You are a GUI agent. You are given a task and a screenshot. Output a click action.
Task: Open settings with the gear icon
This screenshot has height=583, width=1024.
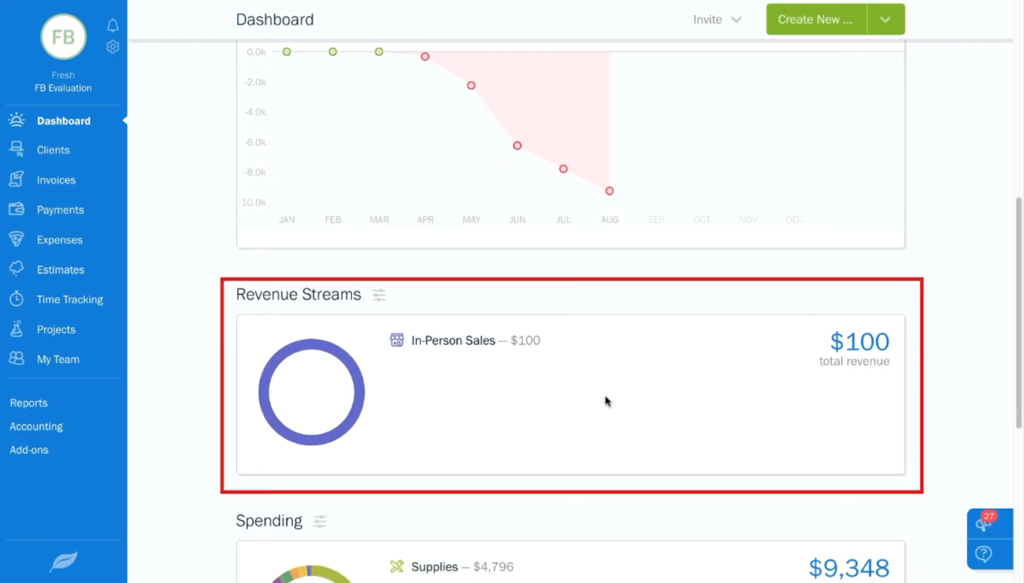point(112,46)
